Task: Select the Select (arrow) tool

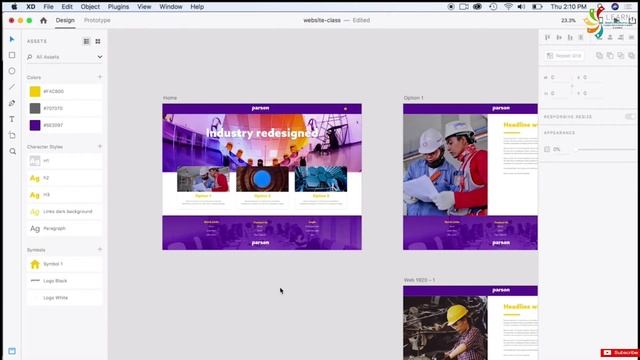Action: pyautogui.click(x=12, y=39)
